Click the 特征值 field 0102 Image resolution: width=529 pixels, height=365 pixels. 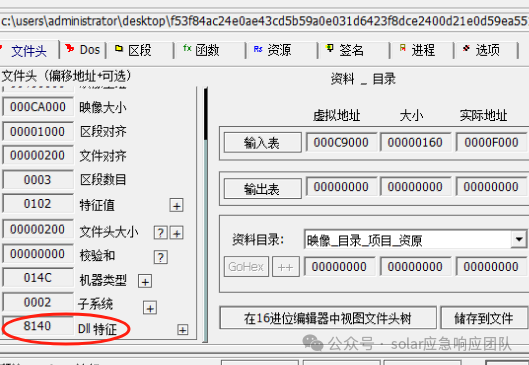[x=38, y=203]
